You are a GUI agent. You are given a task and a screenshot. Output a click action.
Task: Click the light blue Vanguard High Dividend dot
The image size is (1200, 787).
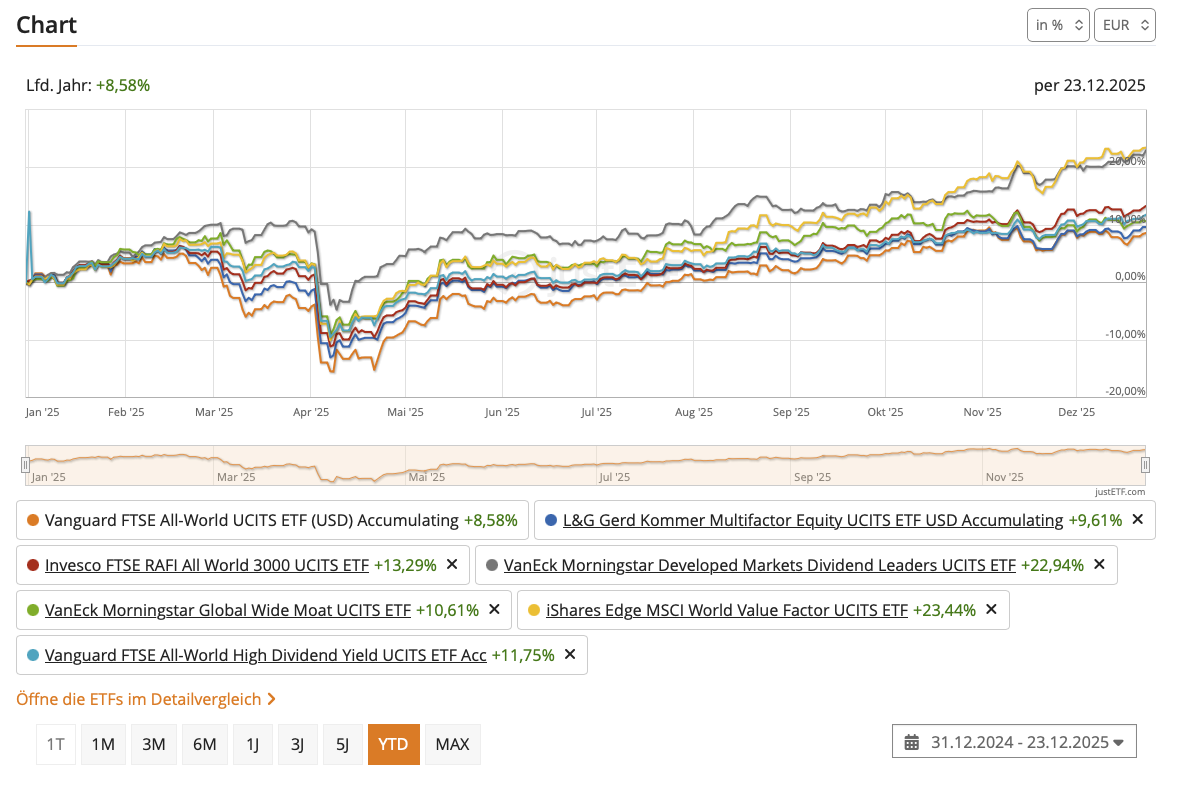click(x=34, y=655)
